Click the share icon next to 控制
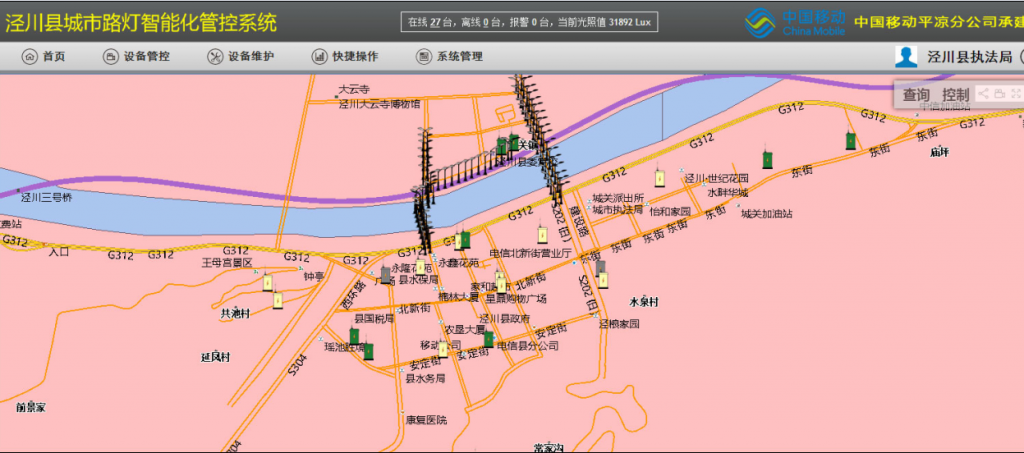1024x453 pixels. (983, 94)
